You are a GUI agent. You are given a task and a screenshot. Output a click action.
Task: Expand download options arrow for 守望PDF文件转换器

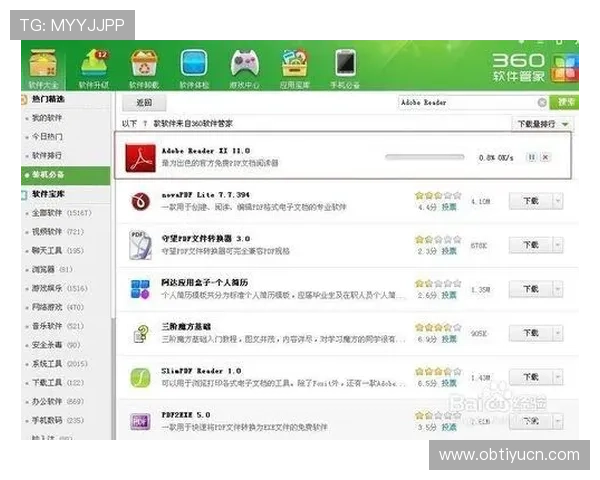click(558, 245)
